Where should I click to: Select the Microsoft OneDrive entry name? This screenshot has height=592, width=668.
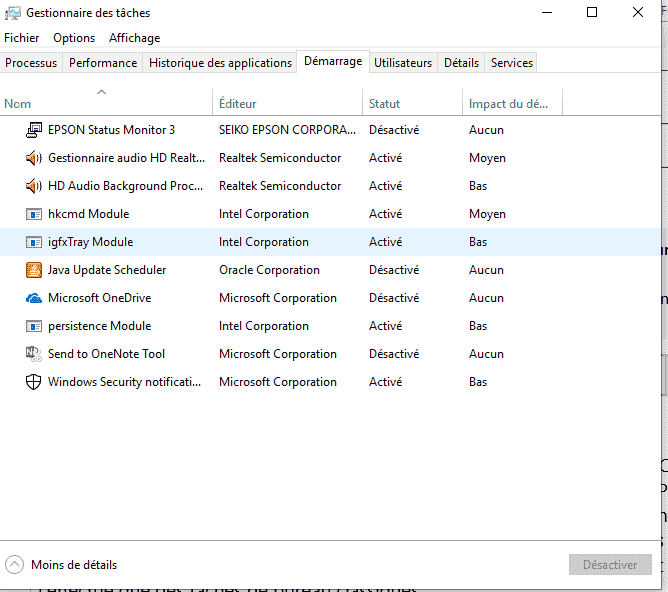[100, 298]
